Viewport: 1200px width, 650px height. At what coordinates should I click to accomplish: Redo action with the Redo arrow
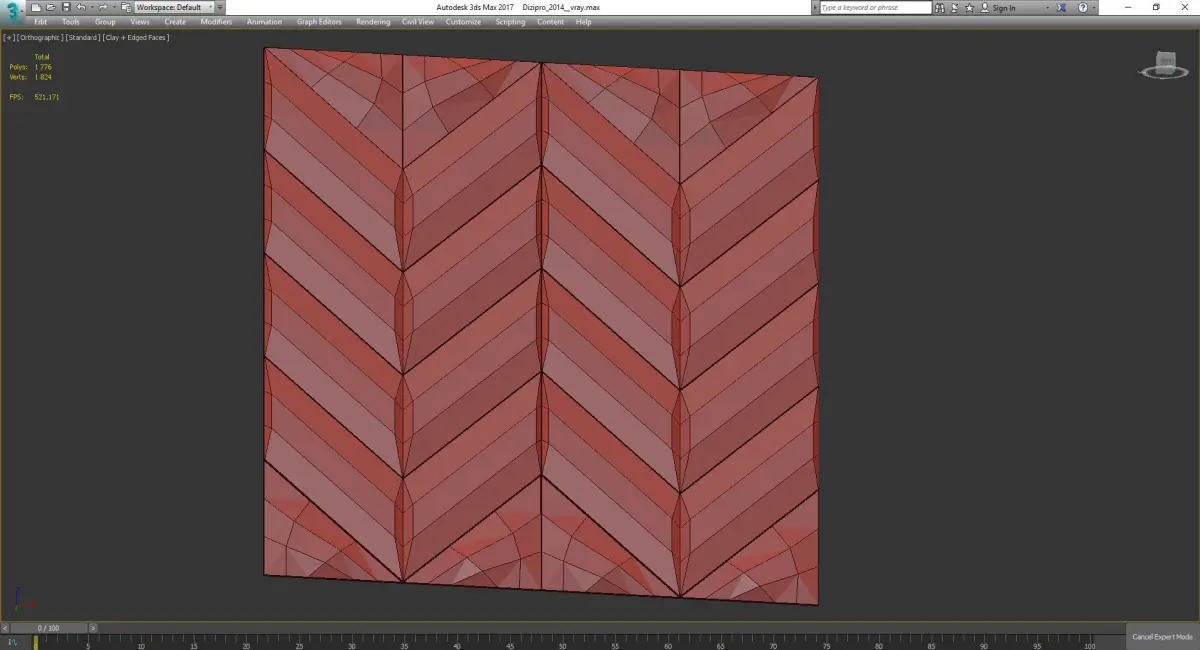103,7
